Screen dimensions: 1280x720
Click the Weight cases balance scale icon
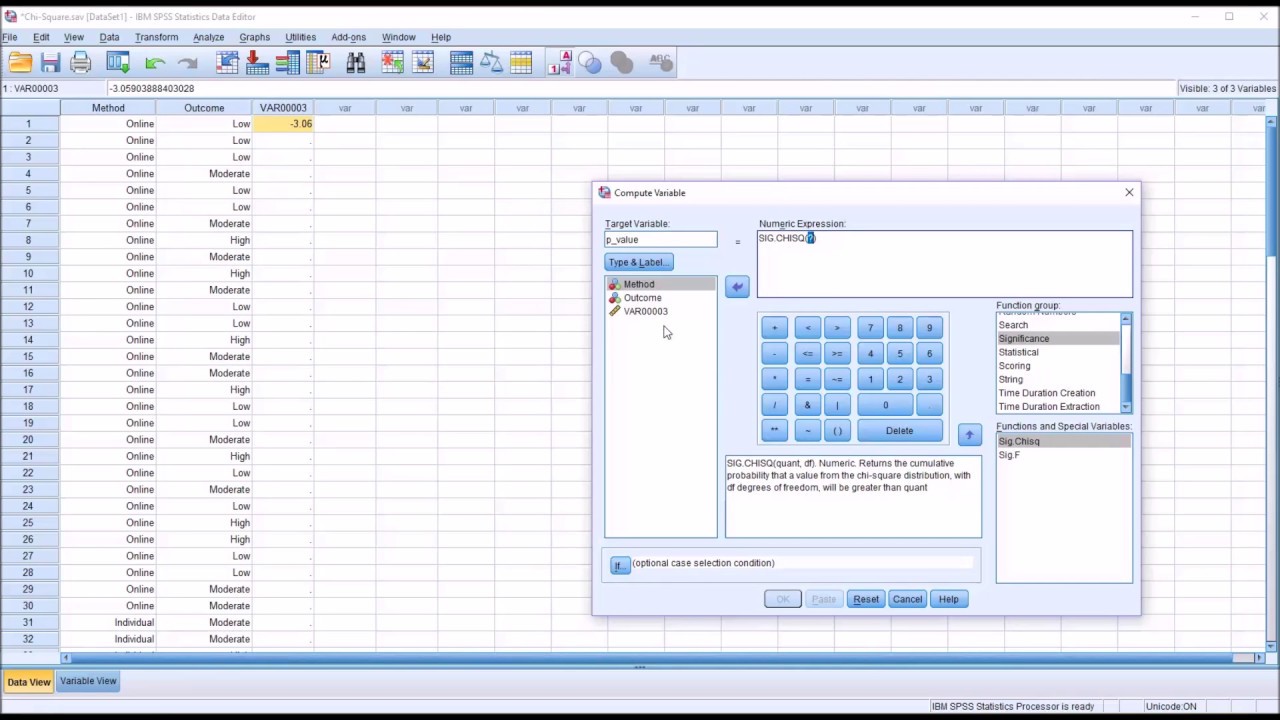pyautogui.click(x=491, y=63)
